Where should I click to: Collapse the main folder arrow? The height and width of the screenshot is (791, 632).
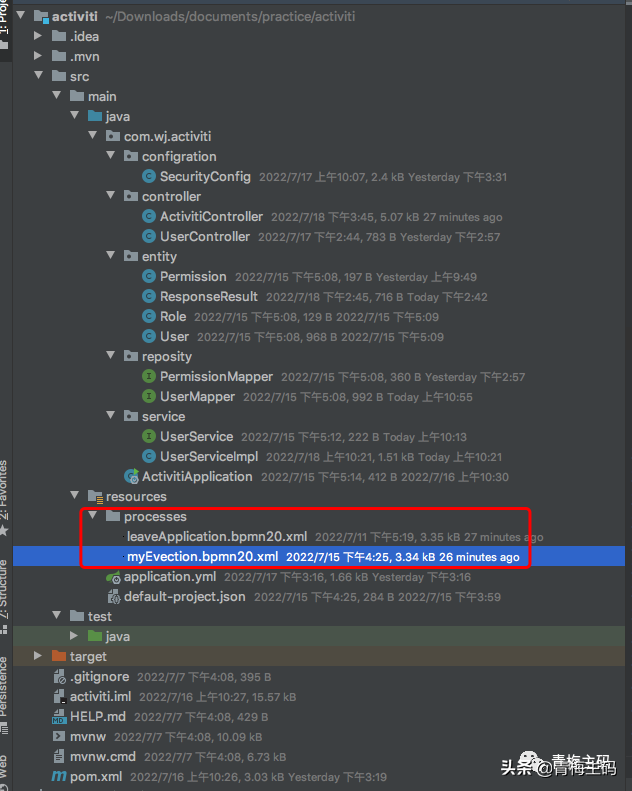pyautogui.click(x=56, y=95)
